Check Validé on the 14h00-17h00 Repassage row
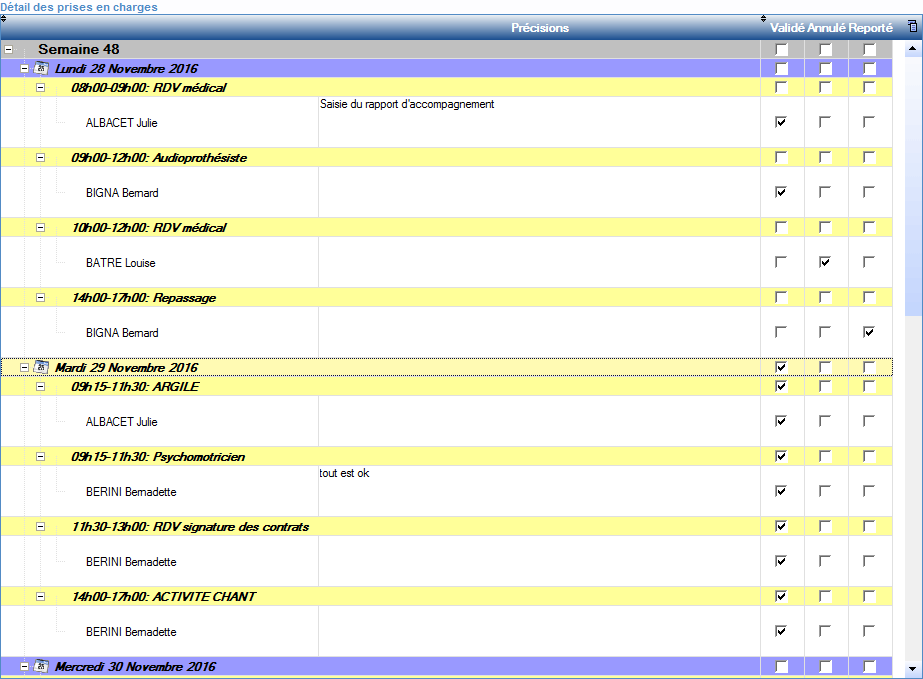The height and width of the screenshot is (679, 923). click(x=782, y=298)
